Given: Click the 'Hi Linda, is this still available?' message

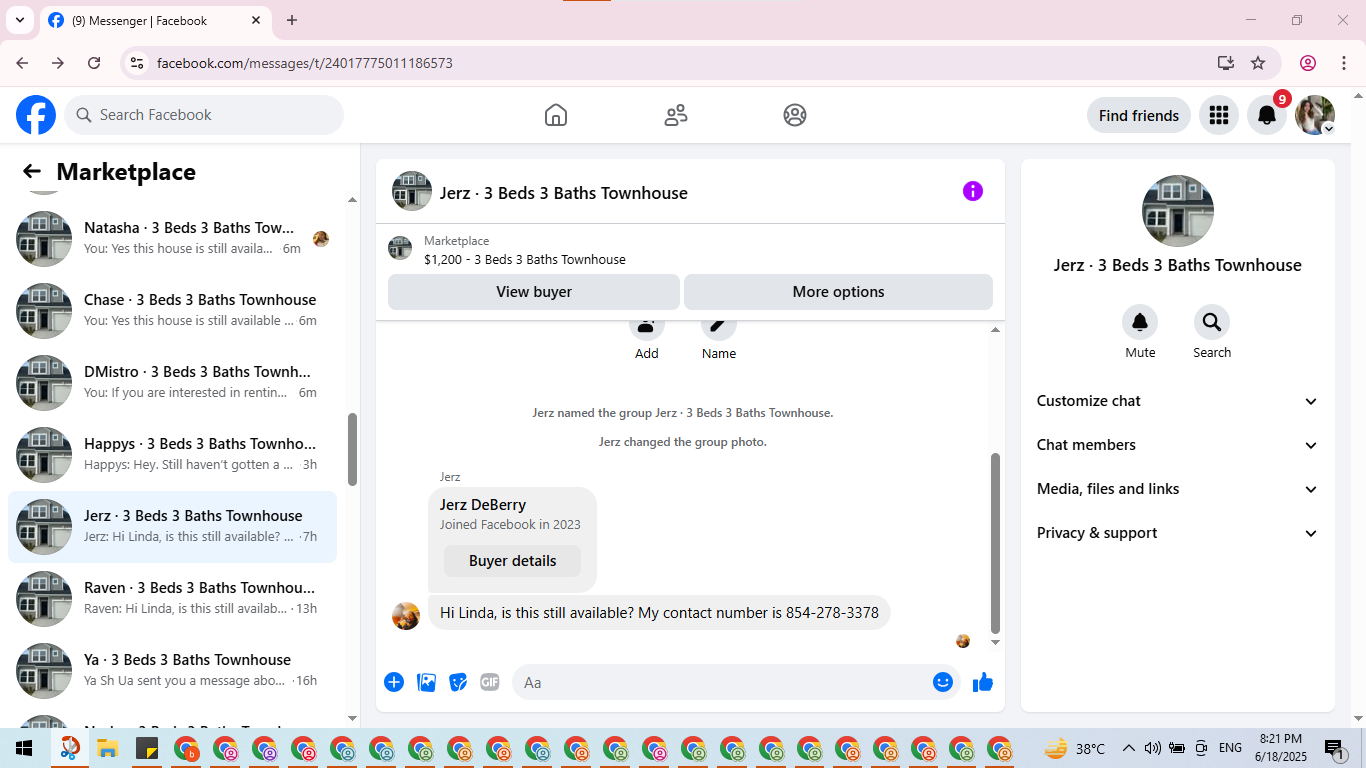Looking at the screenshot, I should pos(659,613).
